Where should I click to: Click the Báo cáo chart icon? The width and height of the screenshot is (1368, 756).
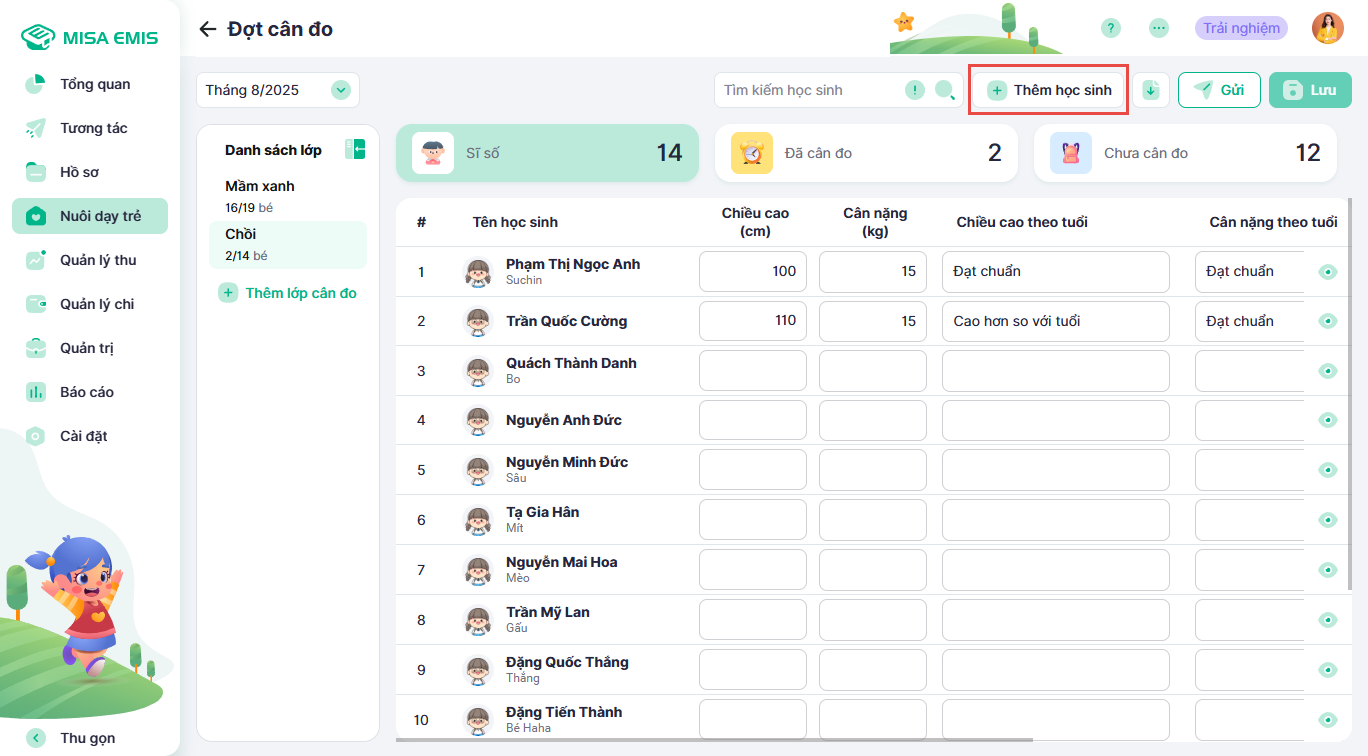coord(36,392)
